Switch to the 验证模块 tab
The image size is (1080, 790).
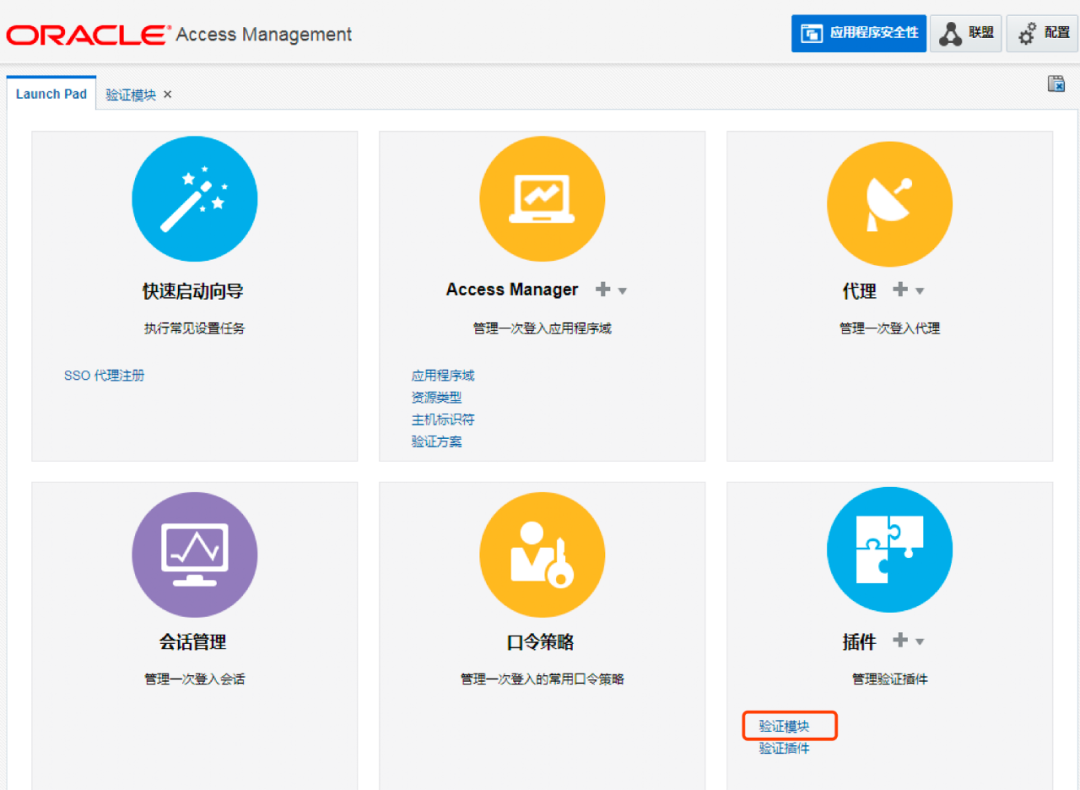[x=131, y=94]
